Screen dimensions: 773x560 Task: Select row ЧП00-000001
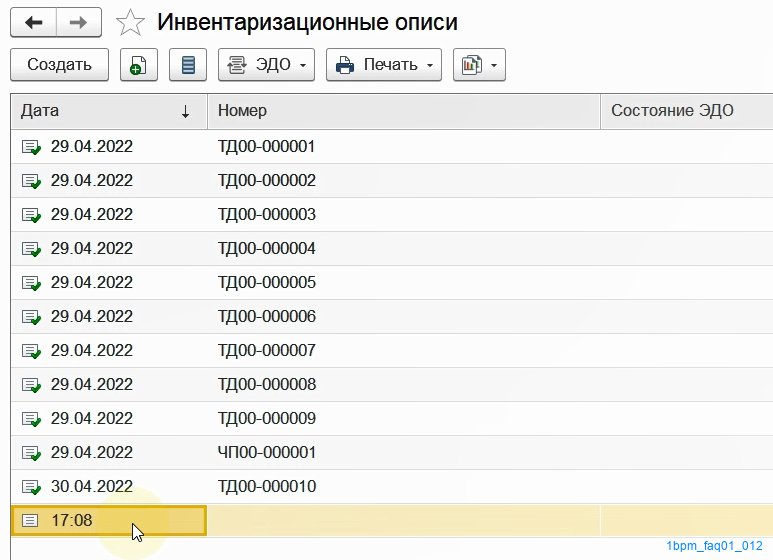[392, 453]
